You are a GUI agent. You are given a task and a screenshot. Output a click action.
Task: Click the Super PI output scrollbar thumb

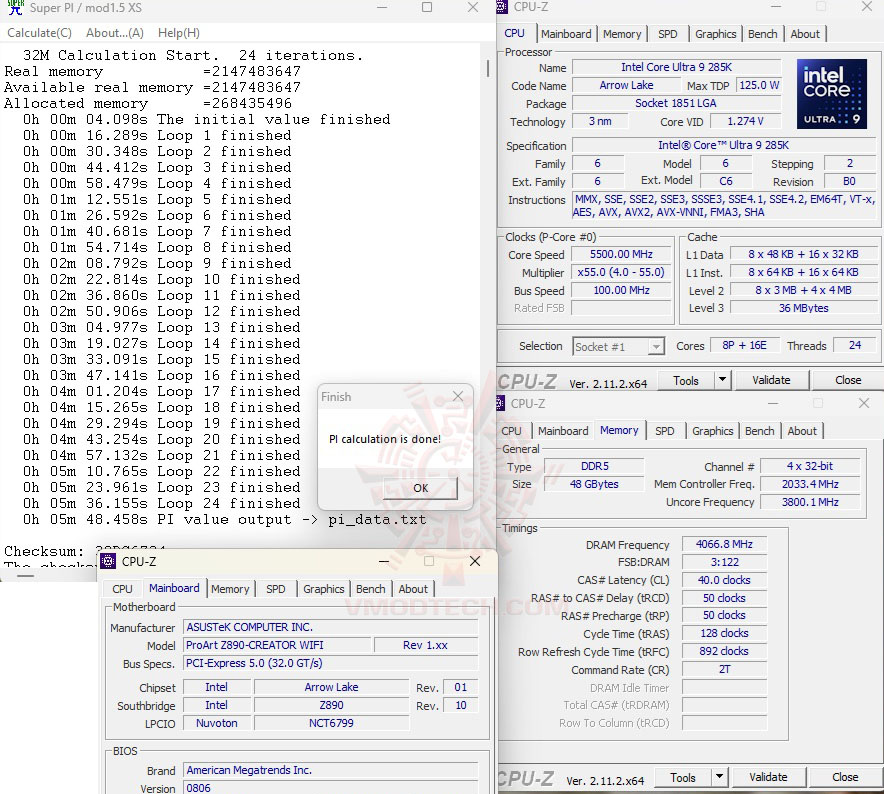point(488,68)
